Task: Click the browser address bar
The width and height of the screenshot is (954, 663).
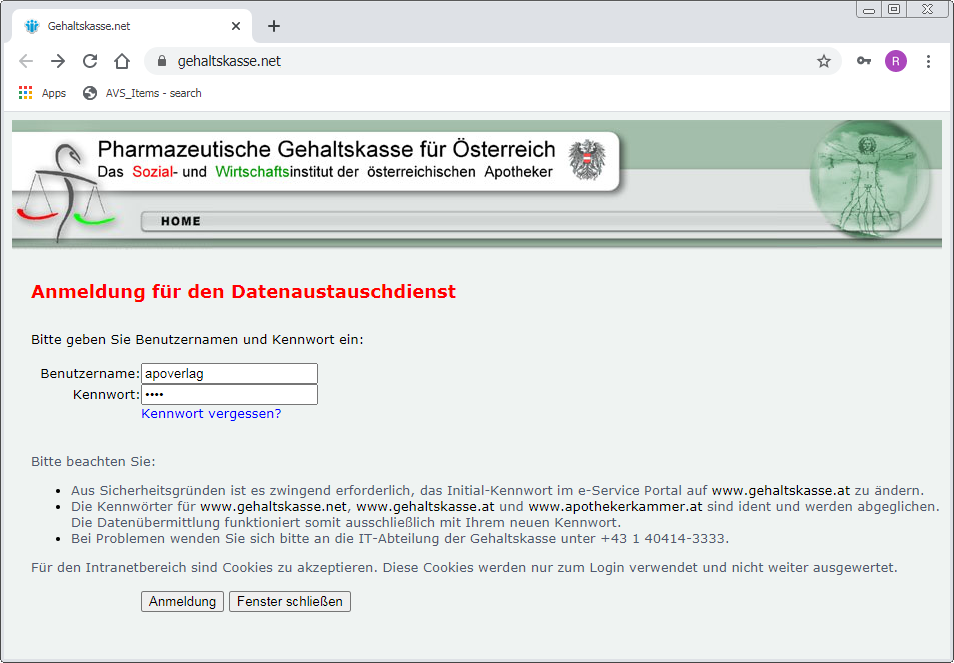Action: pos(400,60)
